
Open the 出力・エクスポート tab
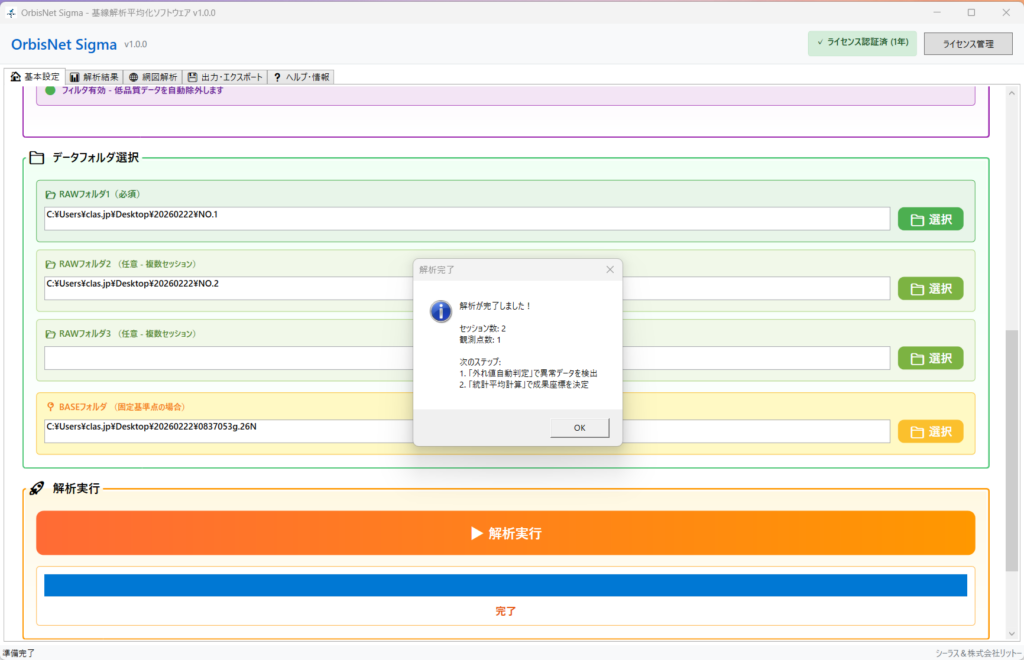pyautogui.click(x=226, y=77)
